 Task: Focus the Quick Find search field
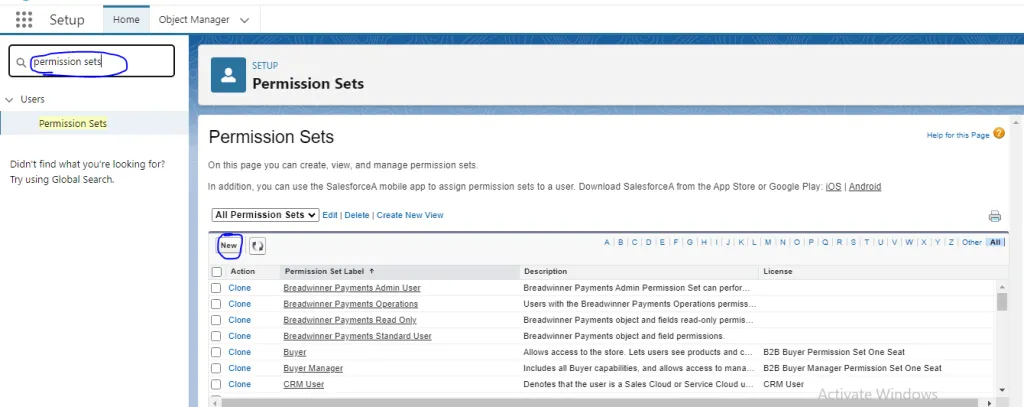pos(91,61)
